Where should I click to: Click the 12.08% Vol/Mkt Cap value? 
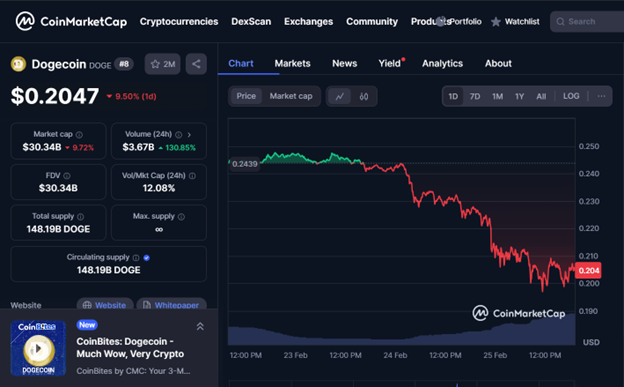[159, 188]
